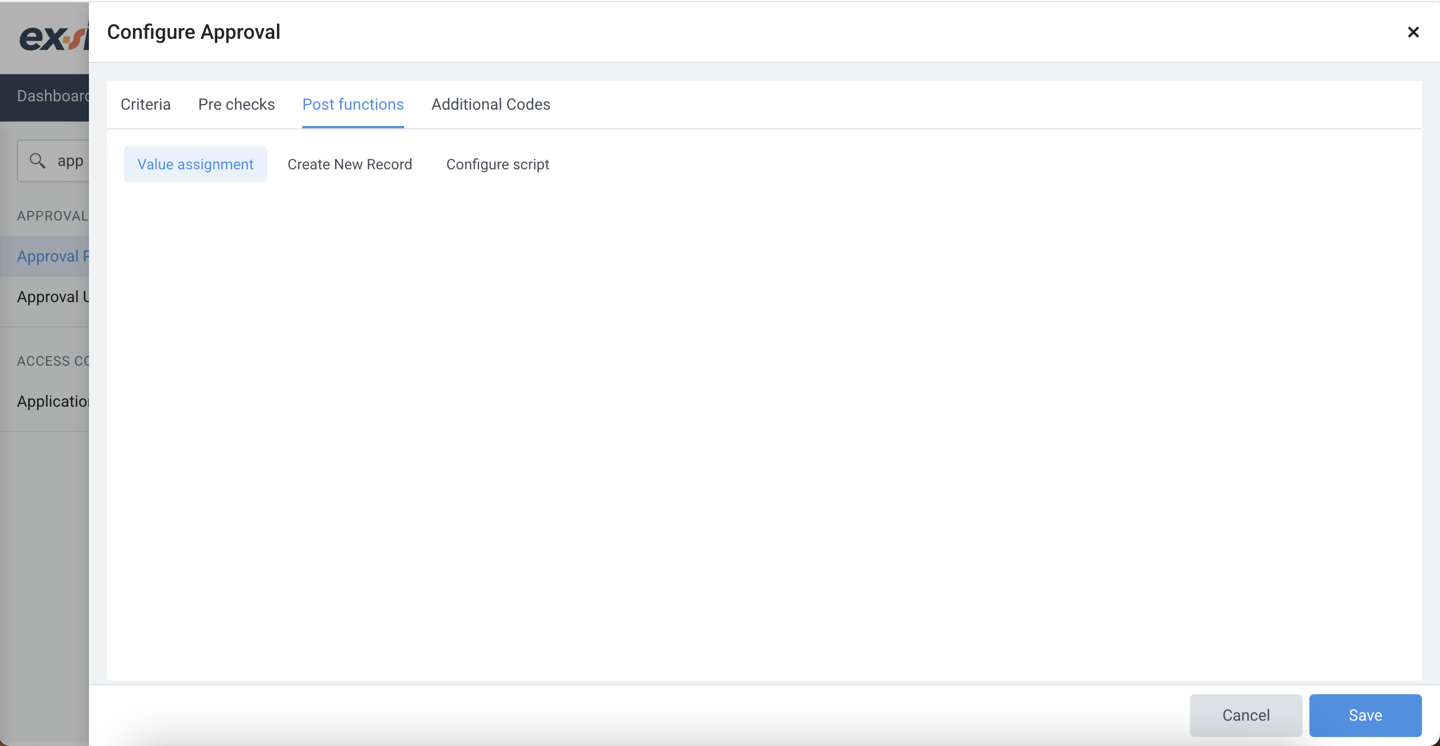Open the Dashboard item in the background nav
This screenshot has width=1440, height=746.
(52, 96)
